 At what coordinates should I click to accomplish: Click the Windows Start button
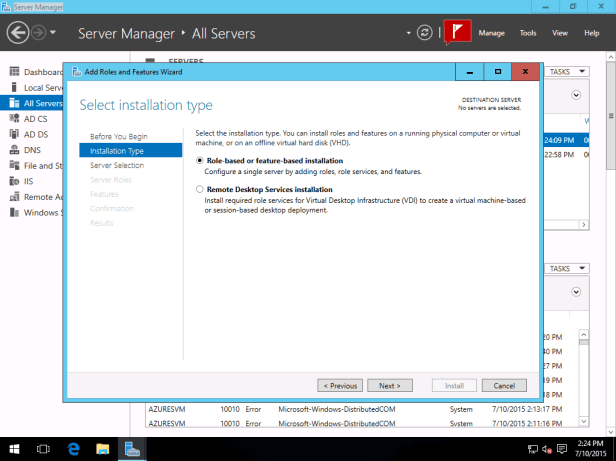(16, 449)
